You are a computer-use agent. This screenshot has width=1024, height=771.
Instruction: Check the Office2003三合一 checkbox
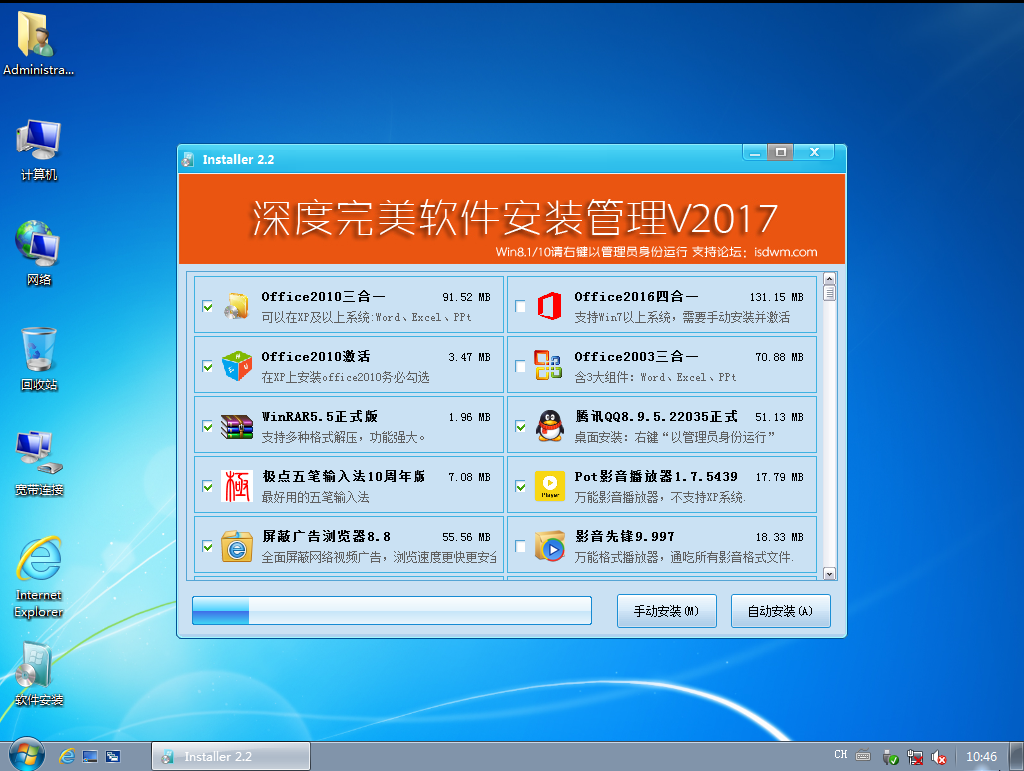[520, 366]
